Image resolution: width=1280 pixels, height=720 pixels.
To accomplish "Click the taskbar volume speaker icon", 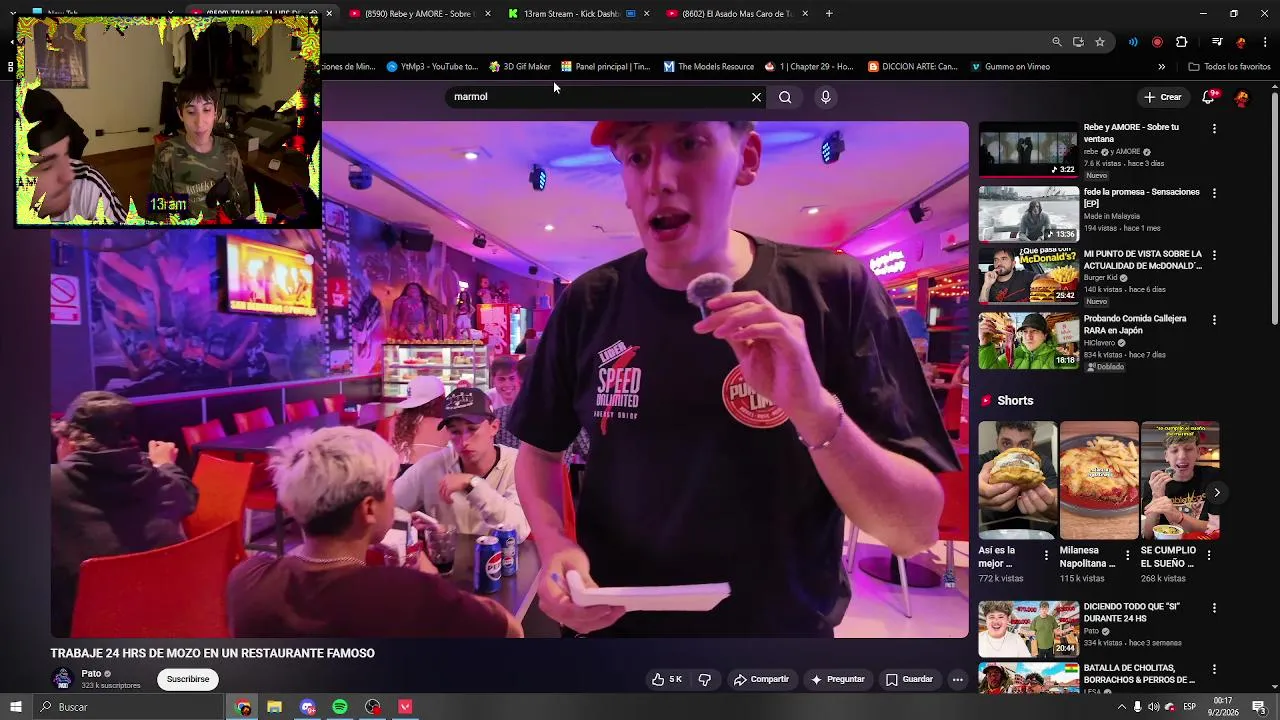I will tap(1153, 707).
